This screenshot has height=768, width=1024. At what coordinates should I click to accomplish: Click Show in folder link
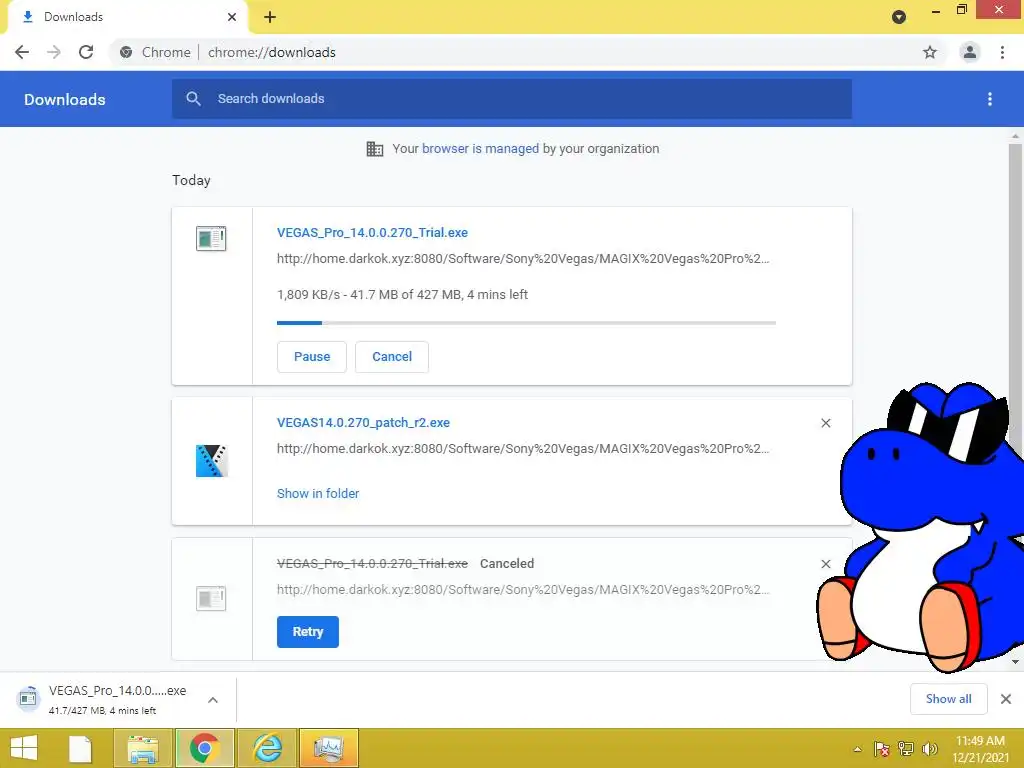click(318, 494)
